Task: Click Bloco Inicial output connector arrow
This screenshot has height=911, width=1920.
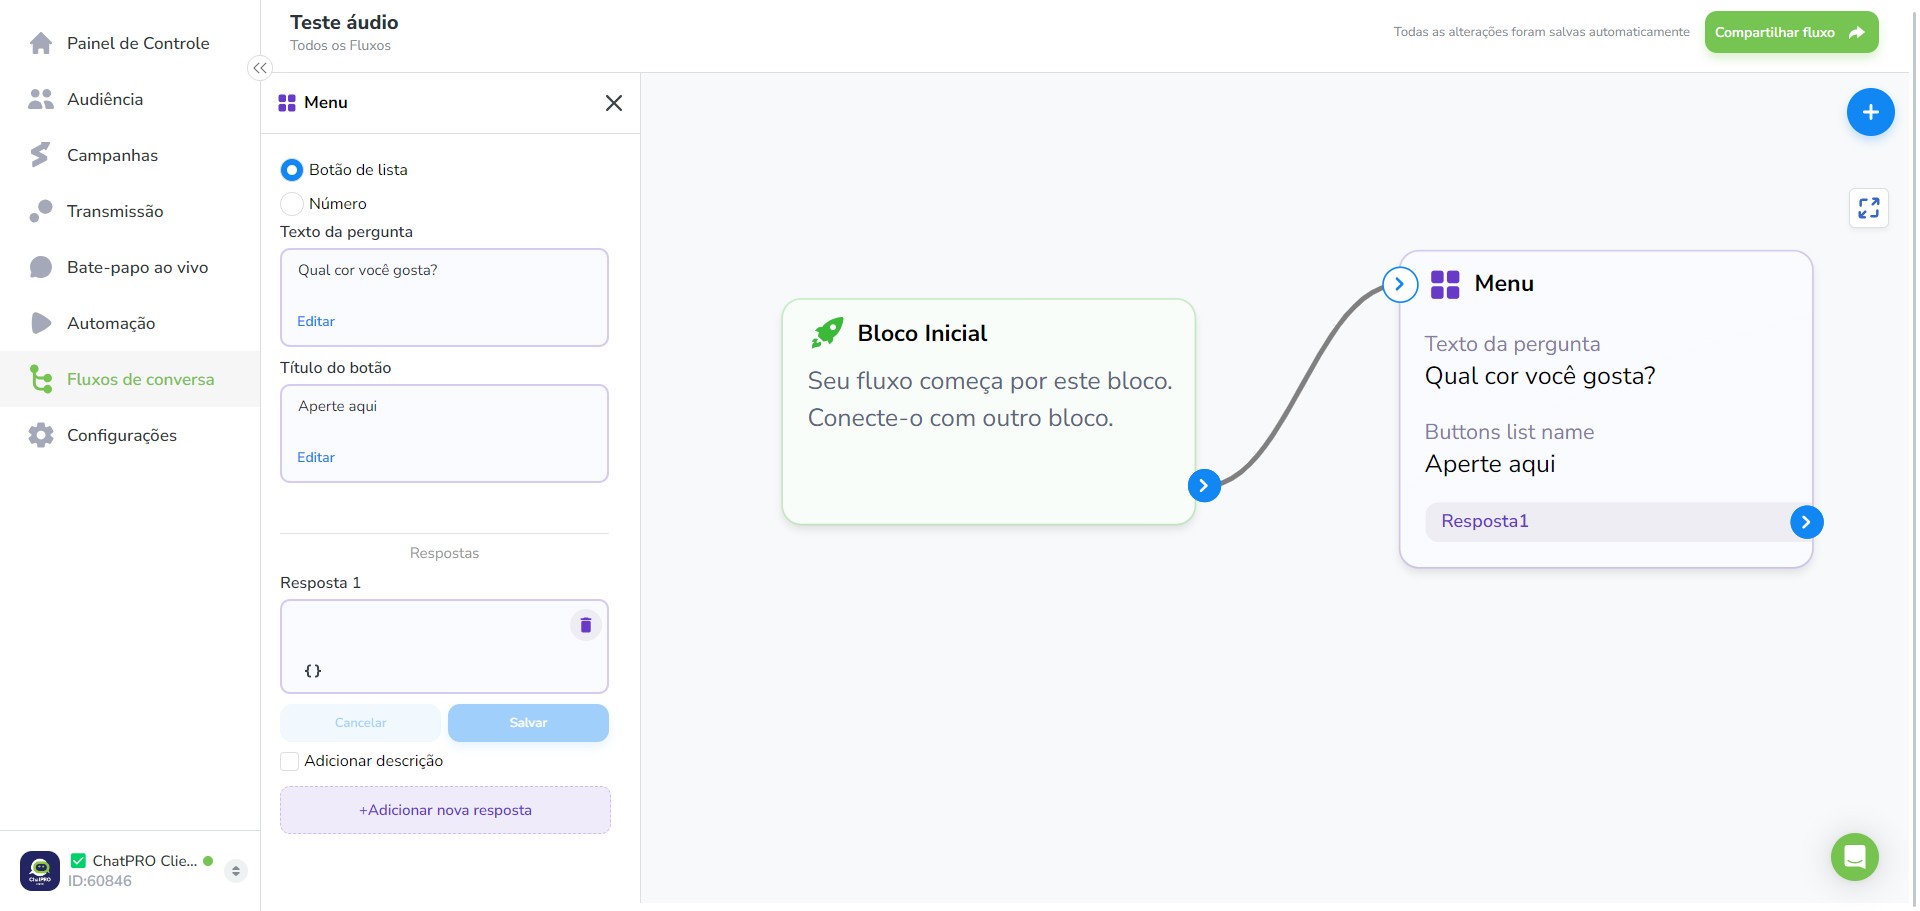Action: tap(1204, 486)
